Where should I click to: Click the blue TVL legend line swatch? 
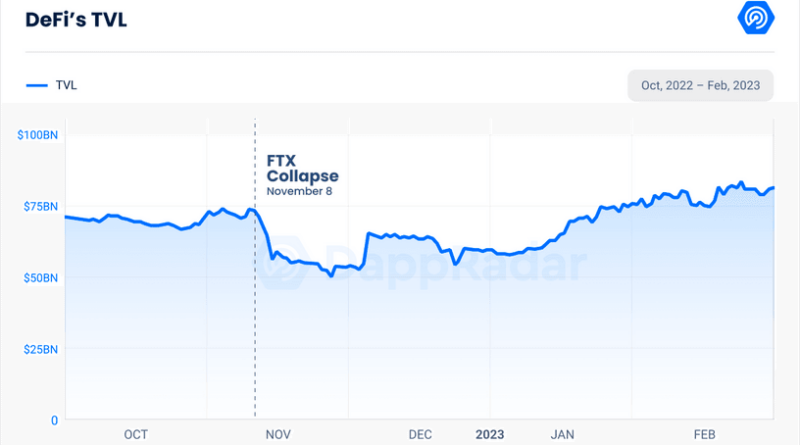pos(37,85)
